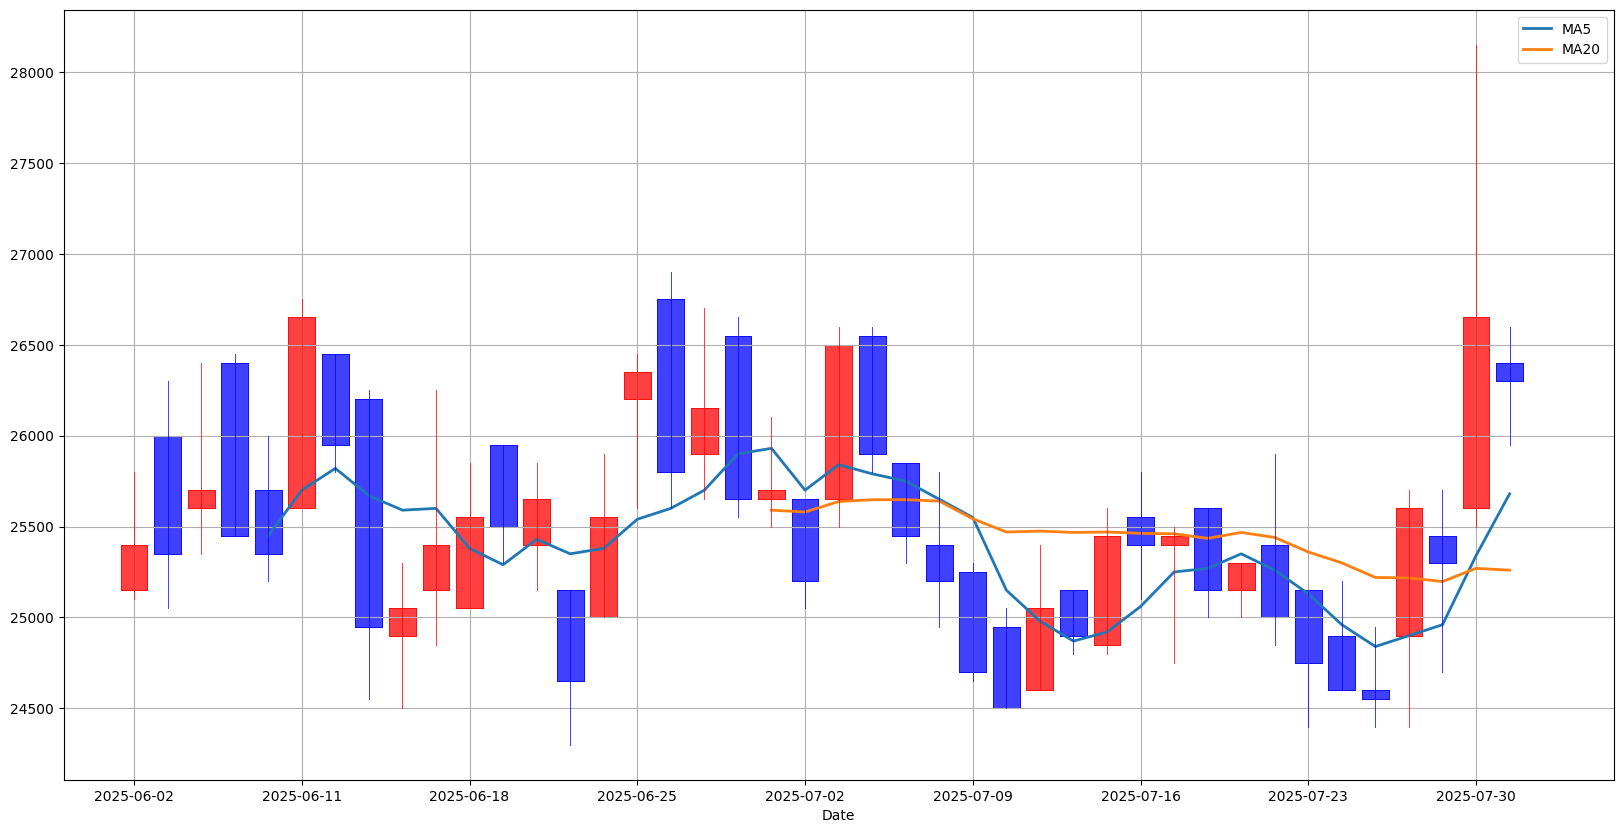Click the 2025-07-09 date tick label

[x=973, y=796]
